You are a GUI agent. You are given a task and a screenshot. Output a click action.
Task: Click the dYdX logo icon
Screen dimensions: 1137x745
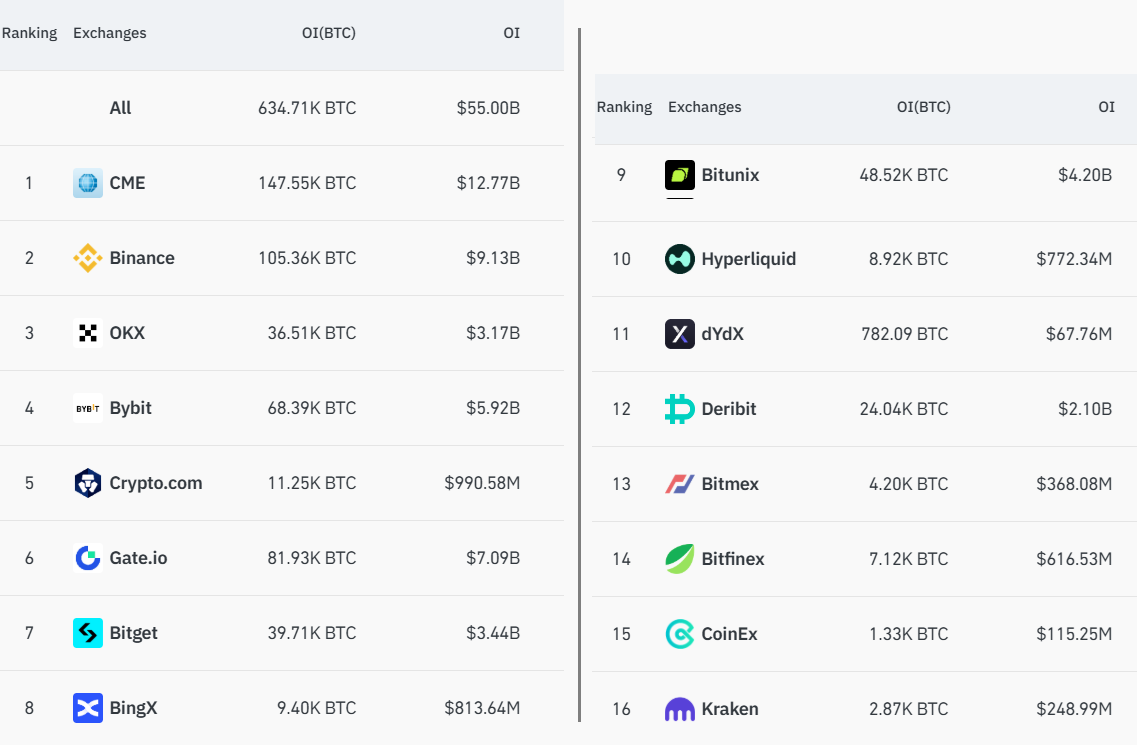pos(680,334)
